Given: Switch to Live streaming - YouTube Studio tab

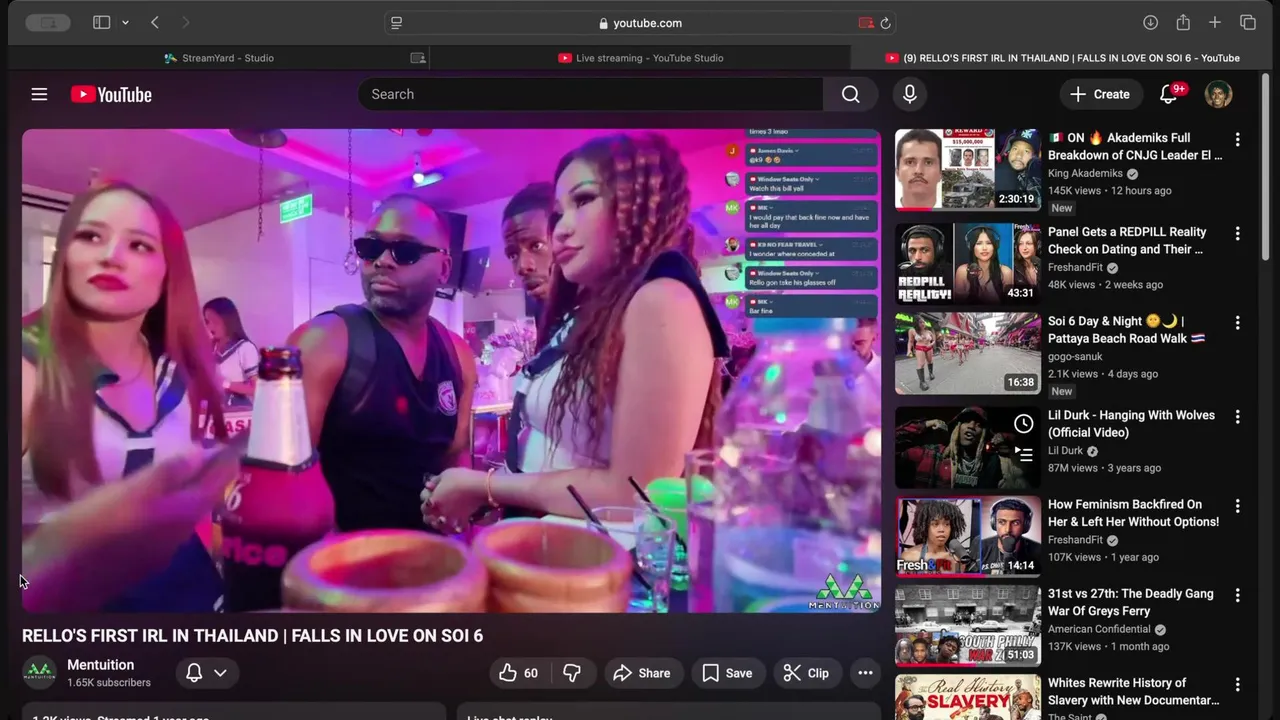Looking at the screenshot, I should pyautogui.click(x=640, y=58).
